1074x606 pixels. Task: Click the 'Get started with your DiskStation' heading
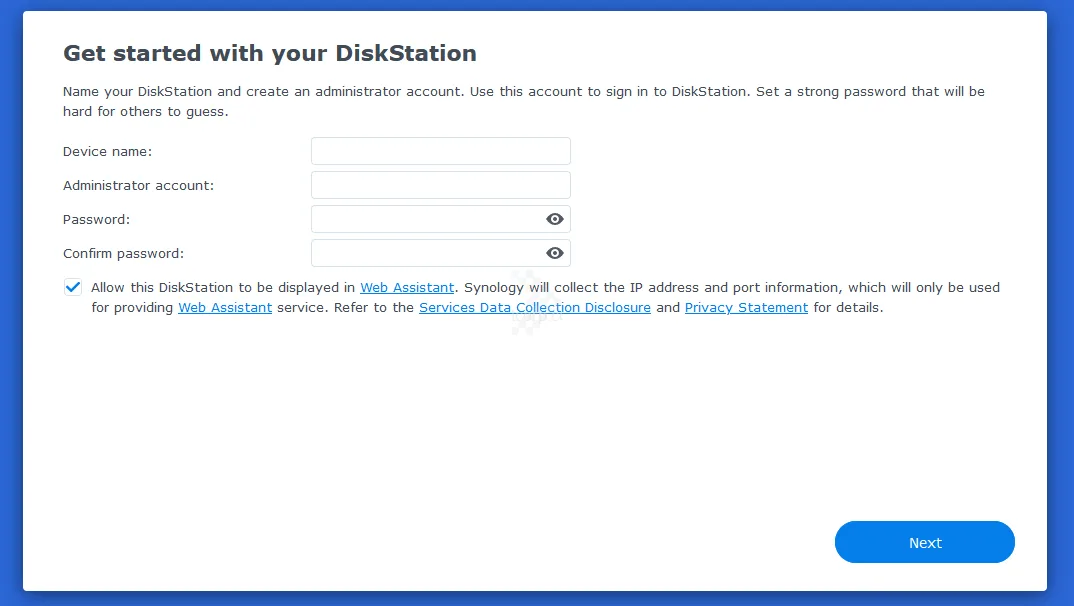tap(269, 53)
